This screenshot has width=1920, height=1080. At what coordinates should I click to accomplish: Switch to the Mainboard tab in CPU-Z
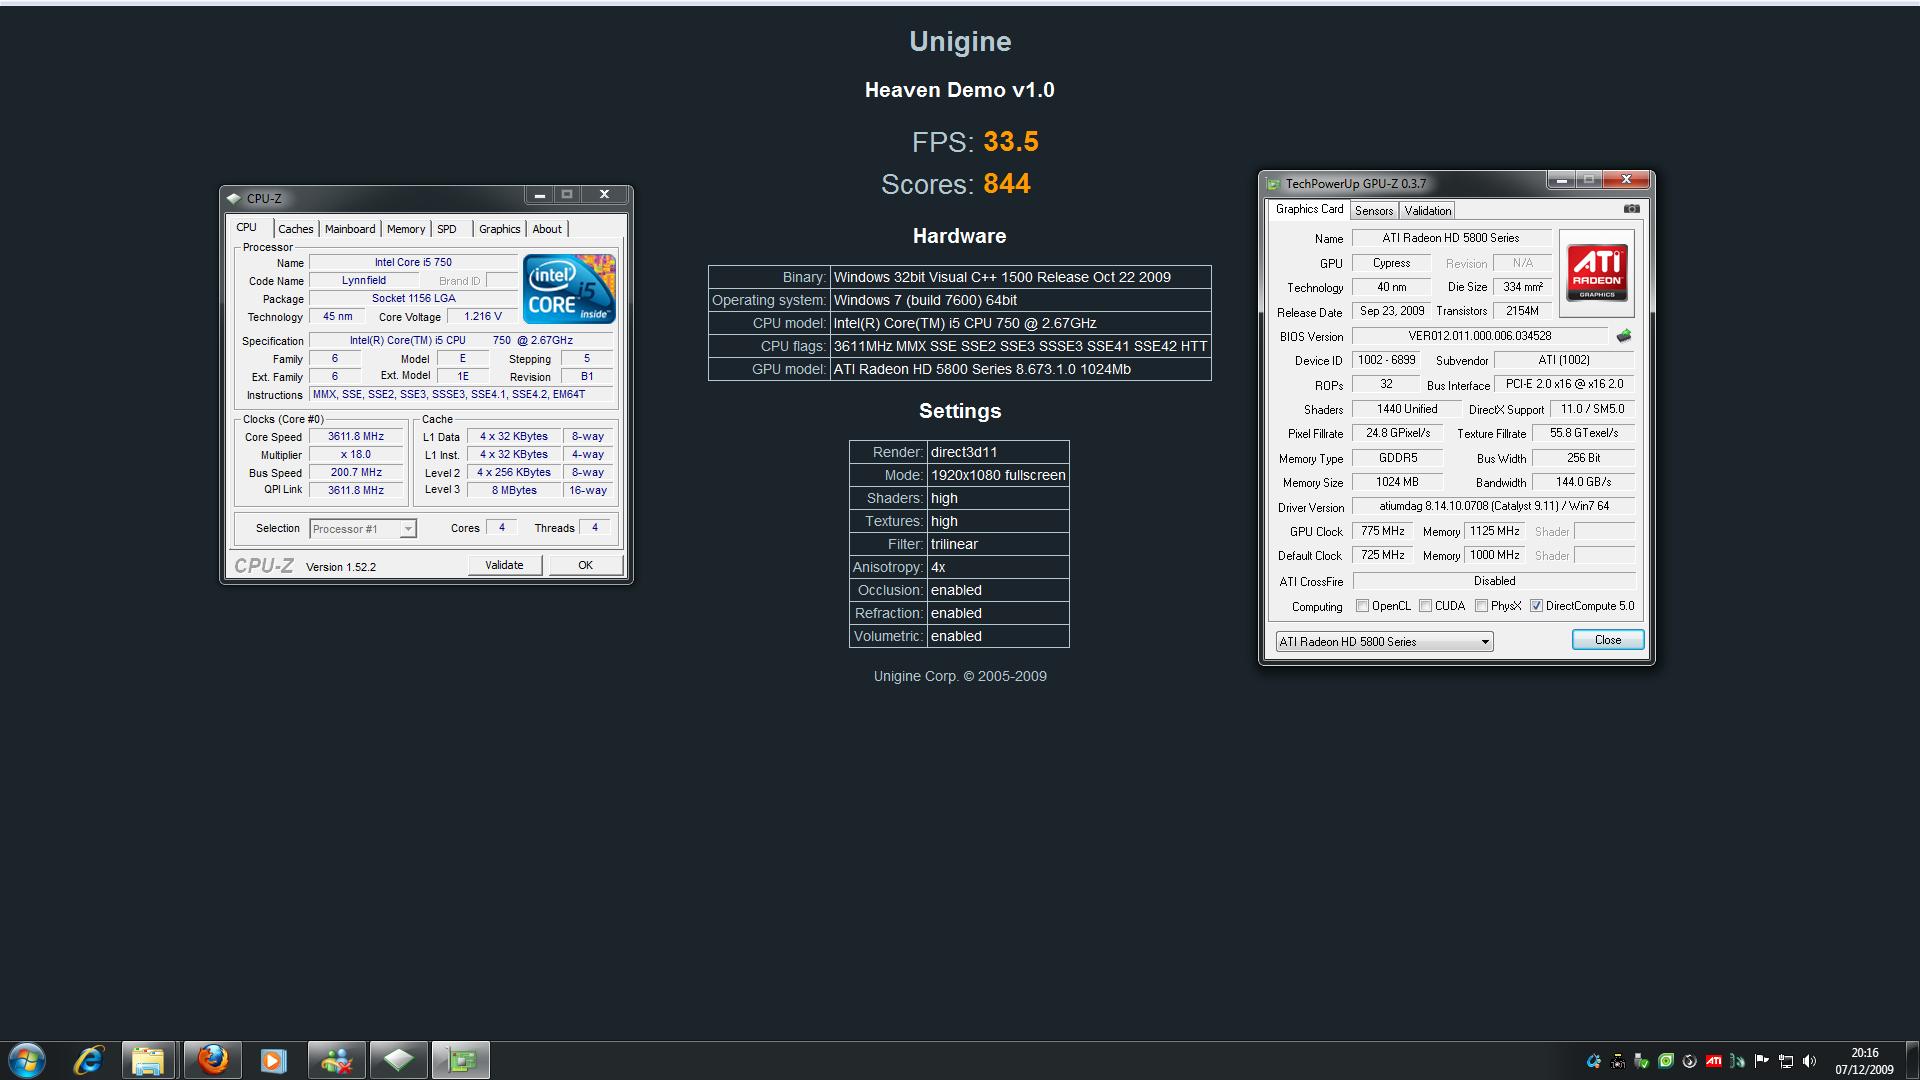tap(350, 229)
